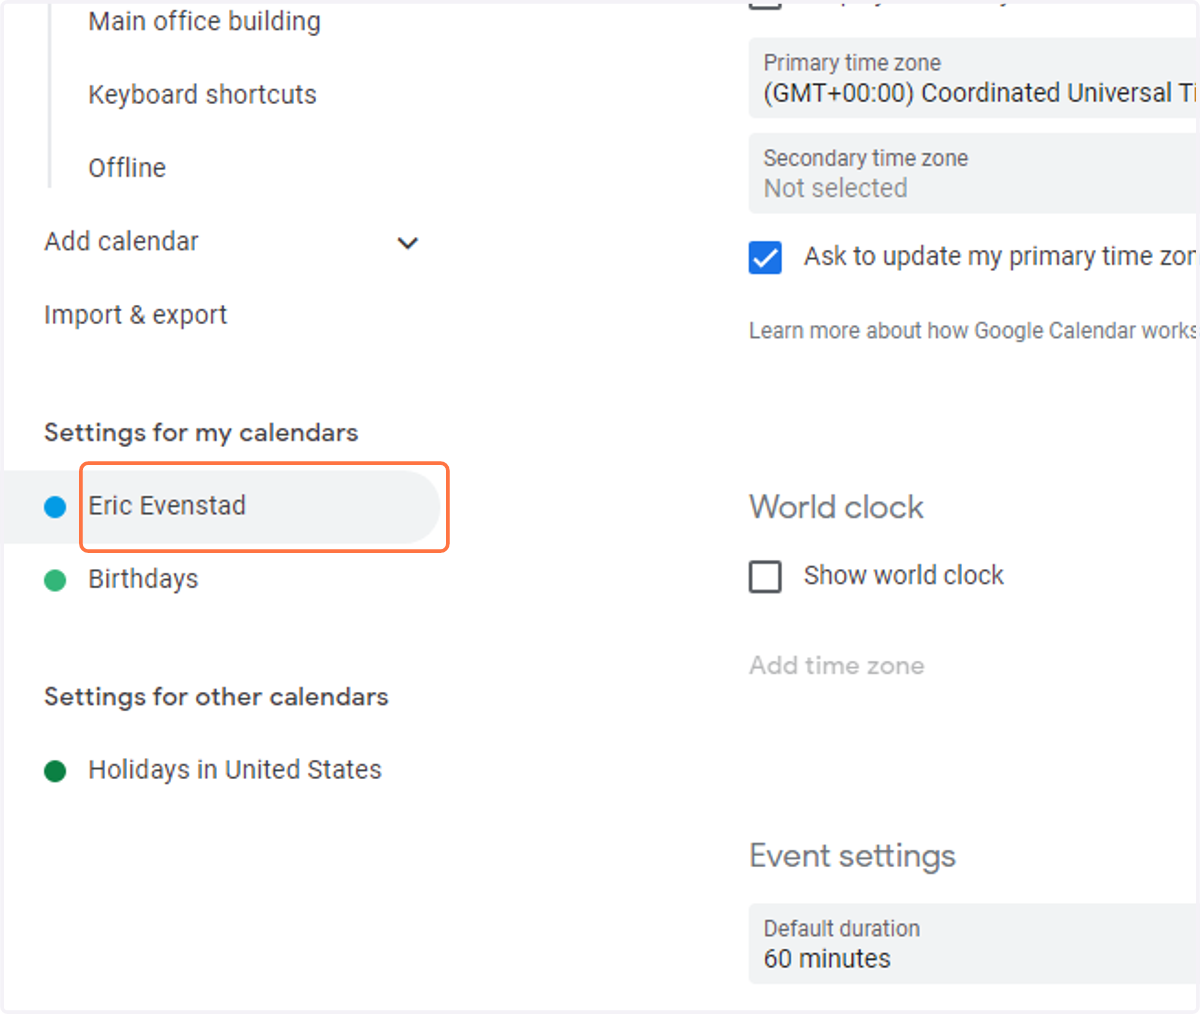Open the Primary time zone dropdown
Screen dimensions: 1200x1014
pos(972,78)
